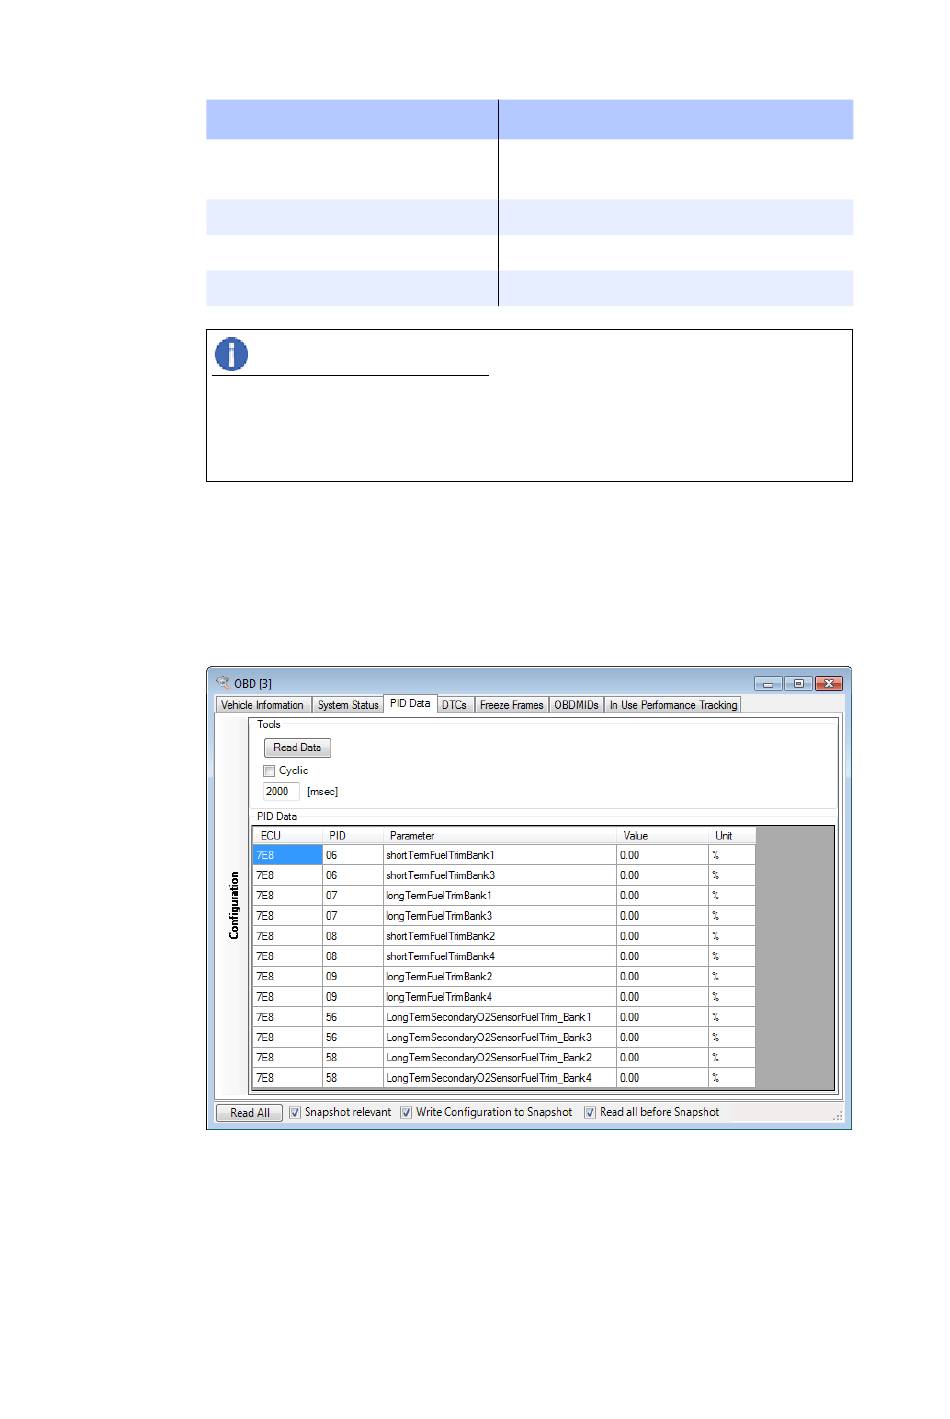950x1419 pixels.
Task: Select the longTermFuelTrimBank1 parameter
Action: click(x=500, y=896)
